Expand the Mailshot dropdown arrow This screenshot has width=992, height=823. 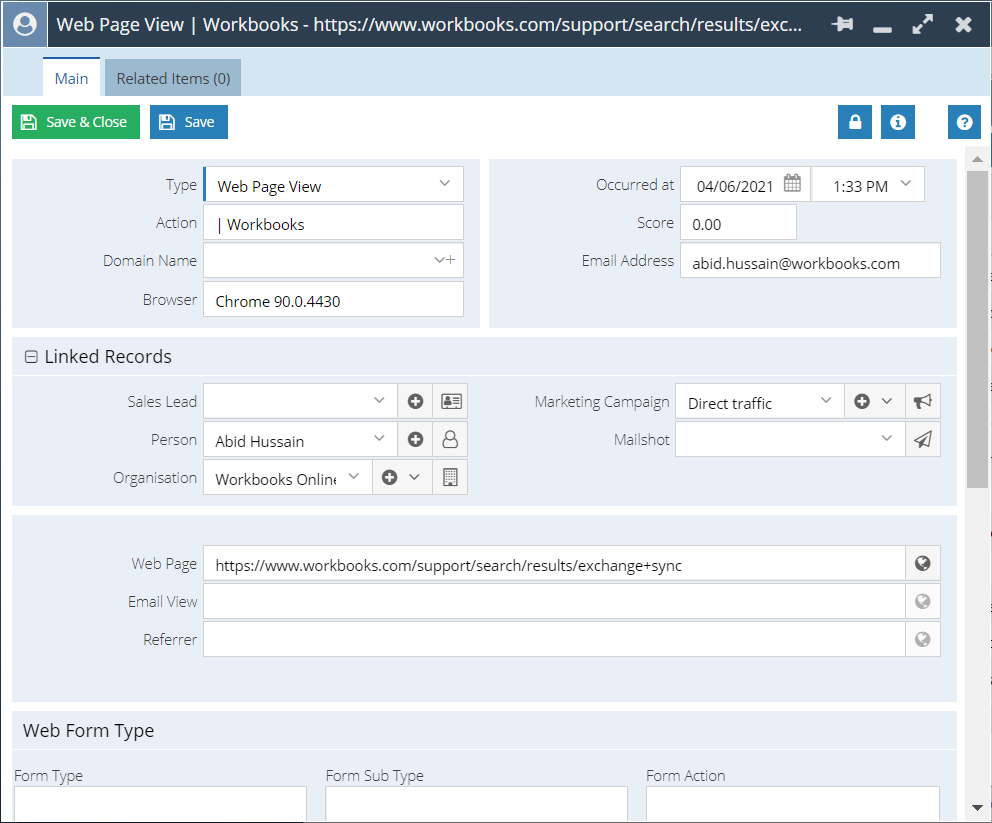(887, 438)
